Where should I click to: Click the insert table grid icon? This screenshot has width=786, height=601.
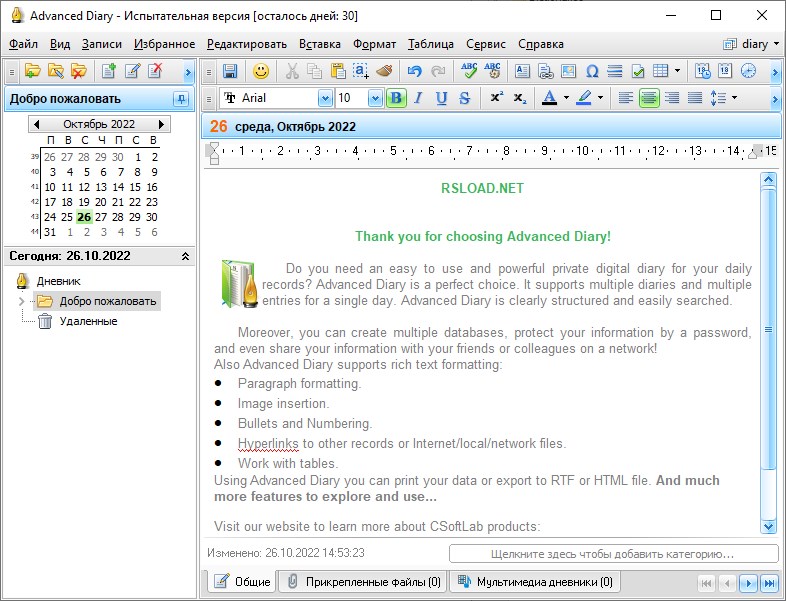click(661, 71)
